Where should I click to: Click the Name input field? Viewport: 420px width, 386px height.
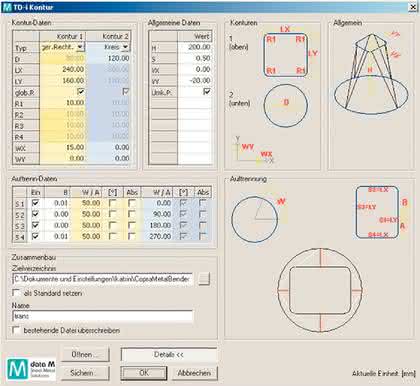[102, 316]
